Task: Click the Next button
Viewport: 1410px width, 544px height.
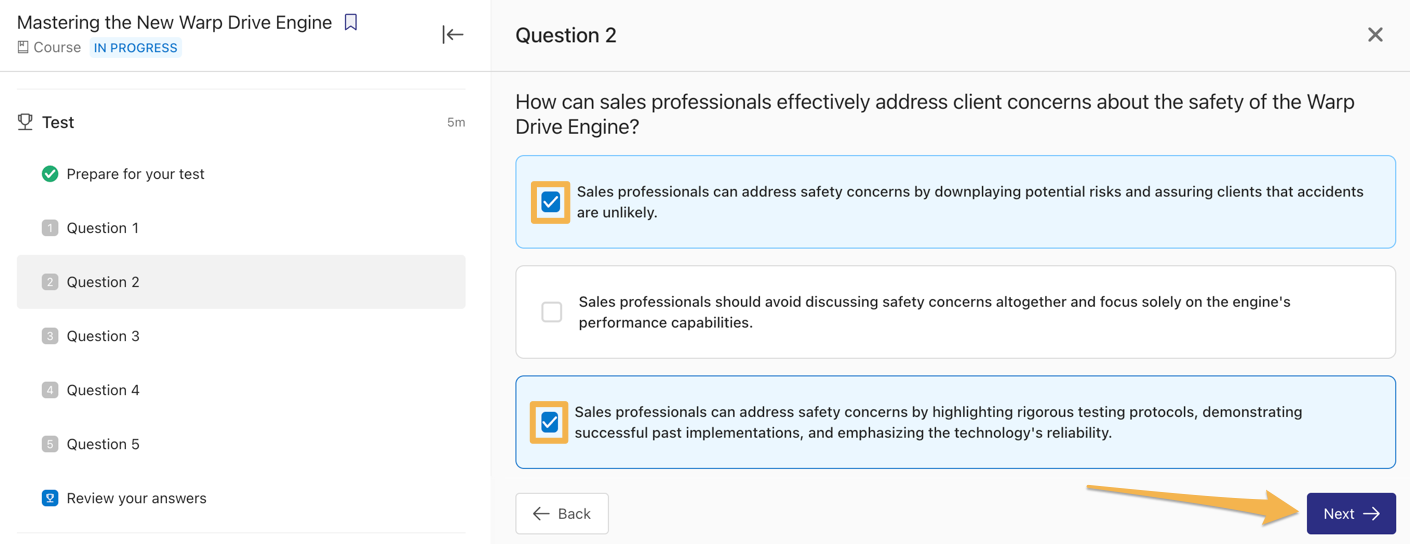Action: [1351, 514]
